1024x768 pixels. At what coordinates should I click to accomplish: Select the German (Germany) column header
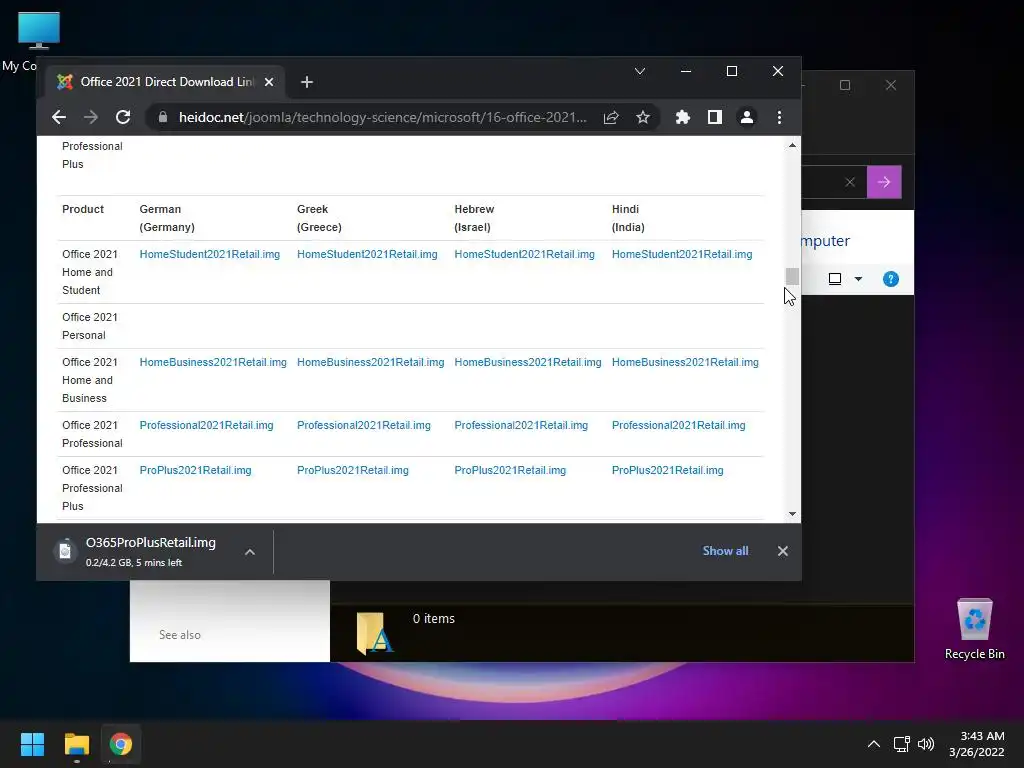[167, 218]
